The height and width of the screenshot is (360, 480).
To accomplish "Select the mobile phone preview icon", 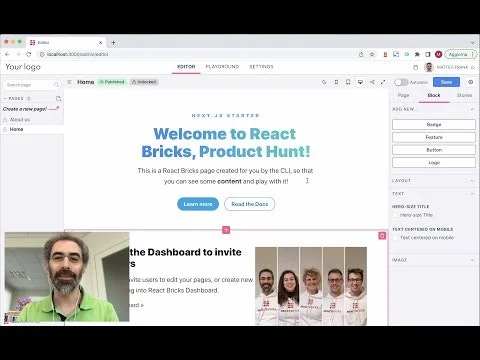I will point(336,82).
